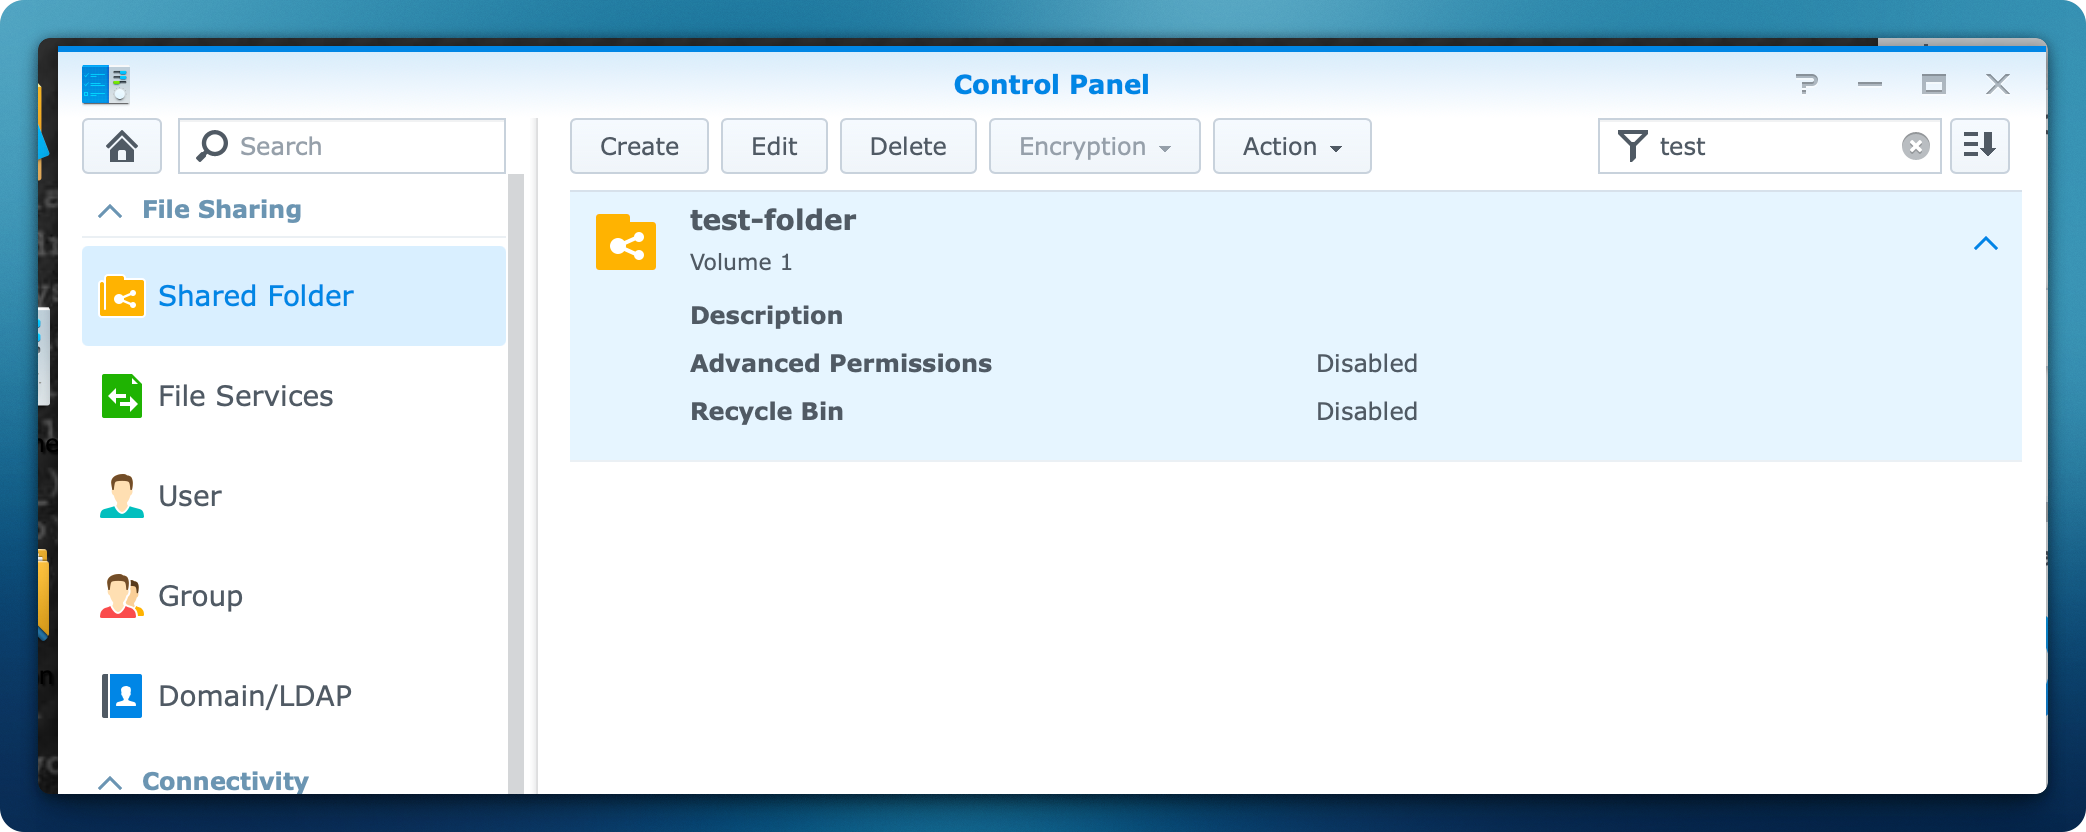Clear the test filter text

(x=1915, y=146)
